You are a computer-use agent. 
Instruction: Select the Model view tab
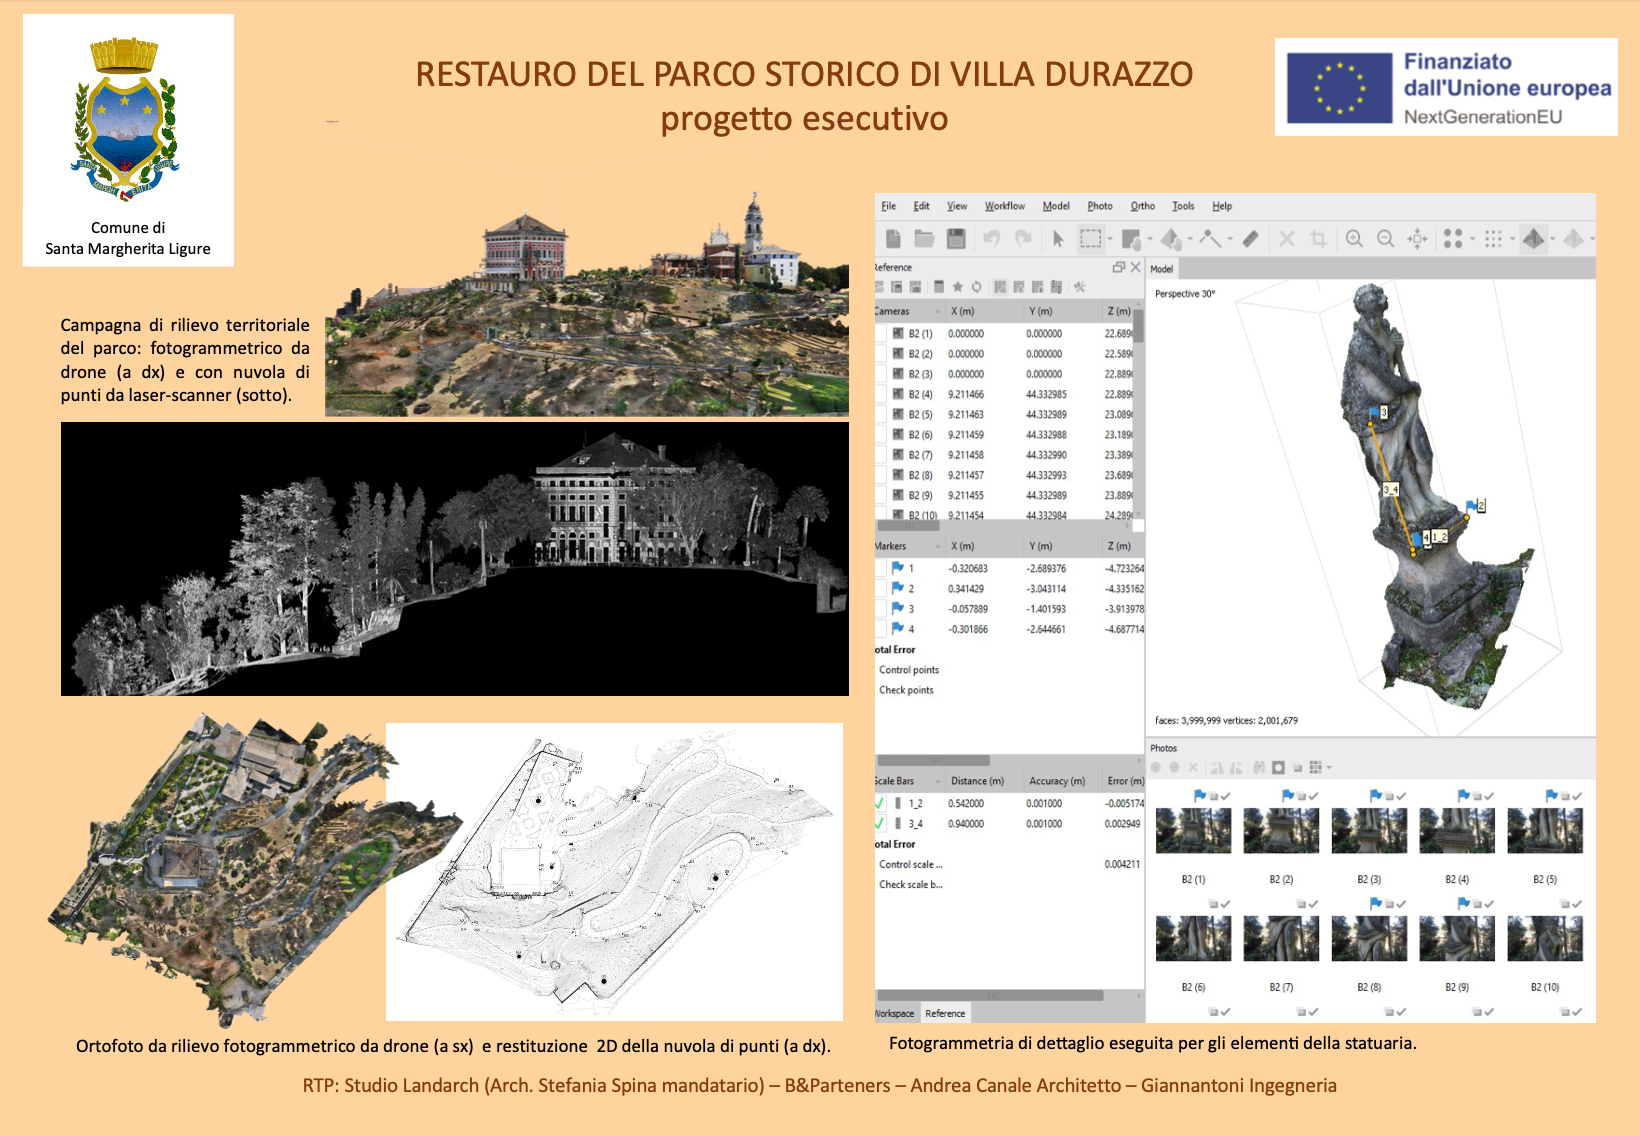[x=1162, y=269]
